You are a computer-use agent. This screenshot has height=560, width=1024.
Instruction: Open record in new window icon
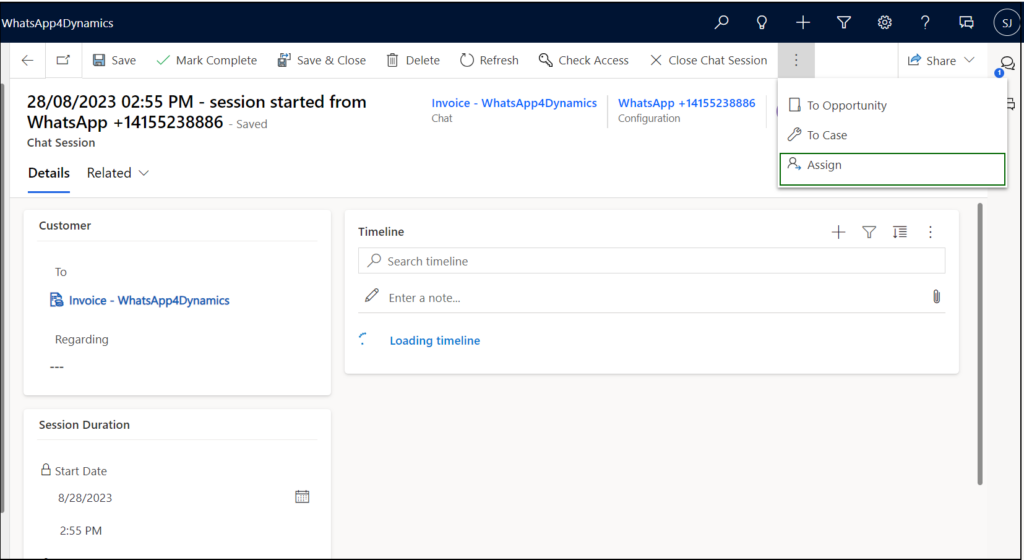[x=63, y=60]
